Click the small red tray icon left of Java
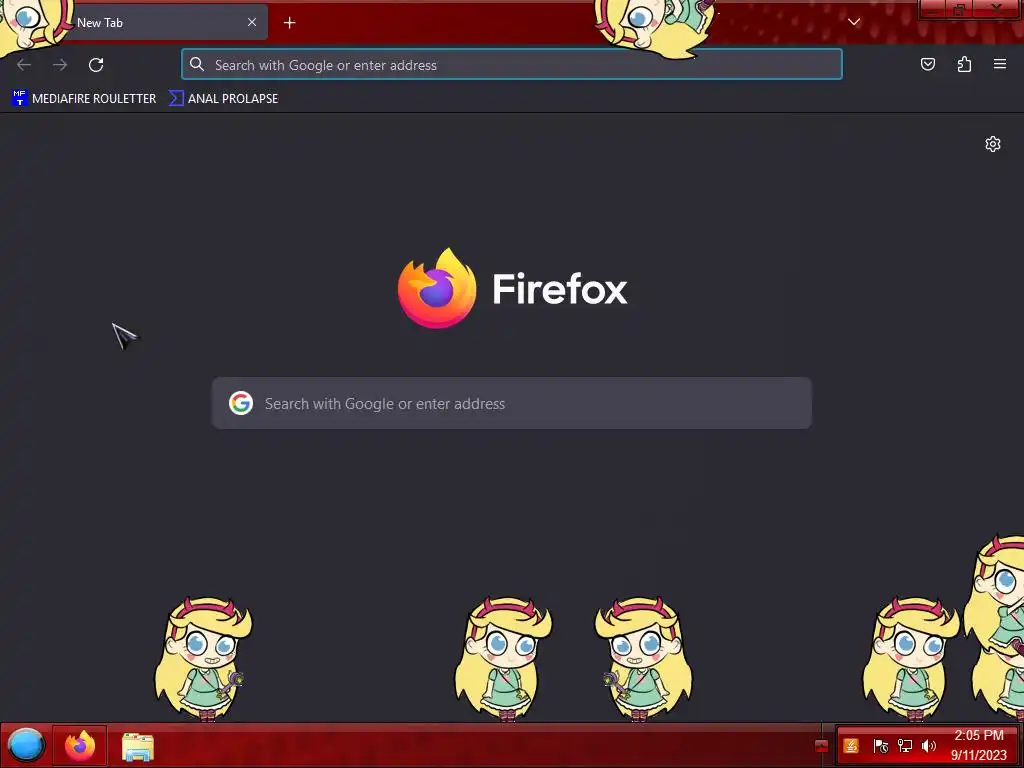Viewport: 1024px width, 768px height. coord(822,746)
